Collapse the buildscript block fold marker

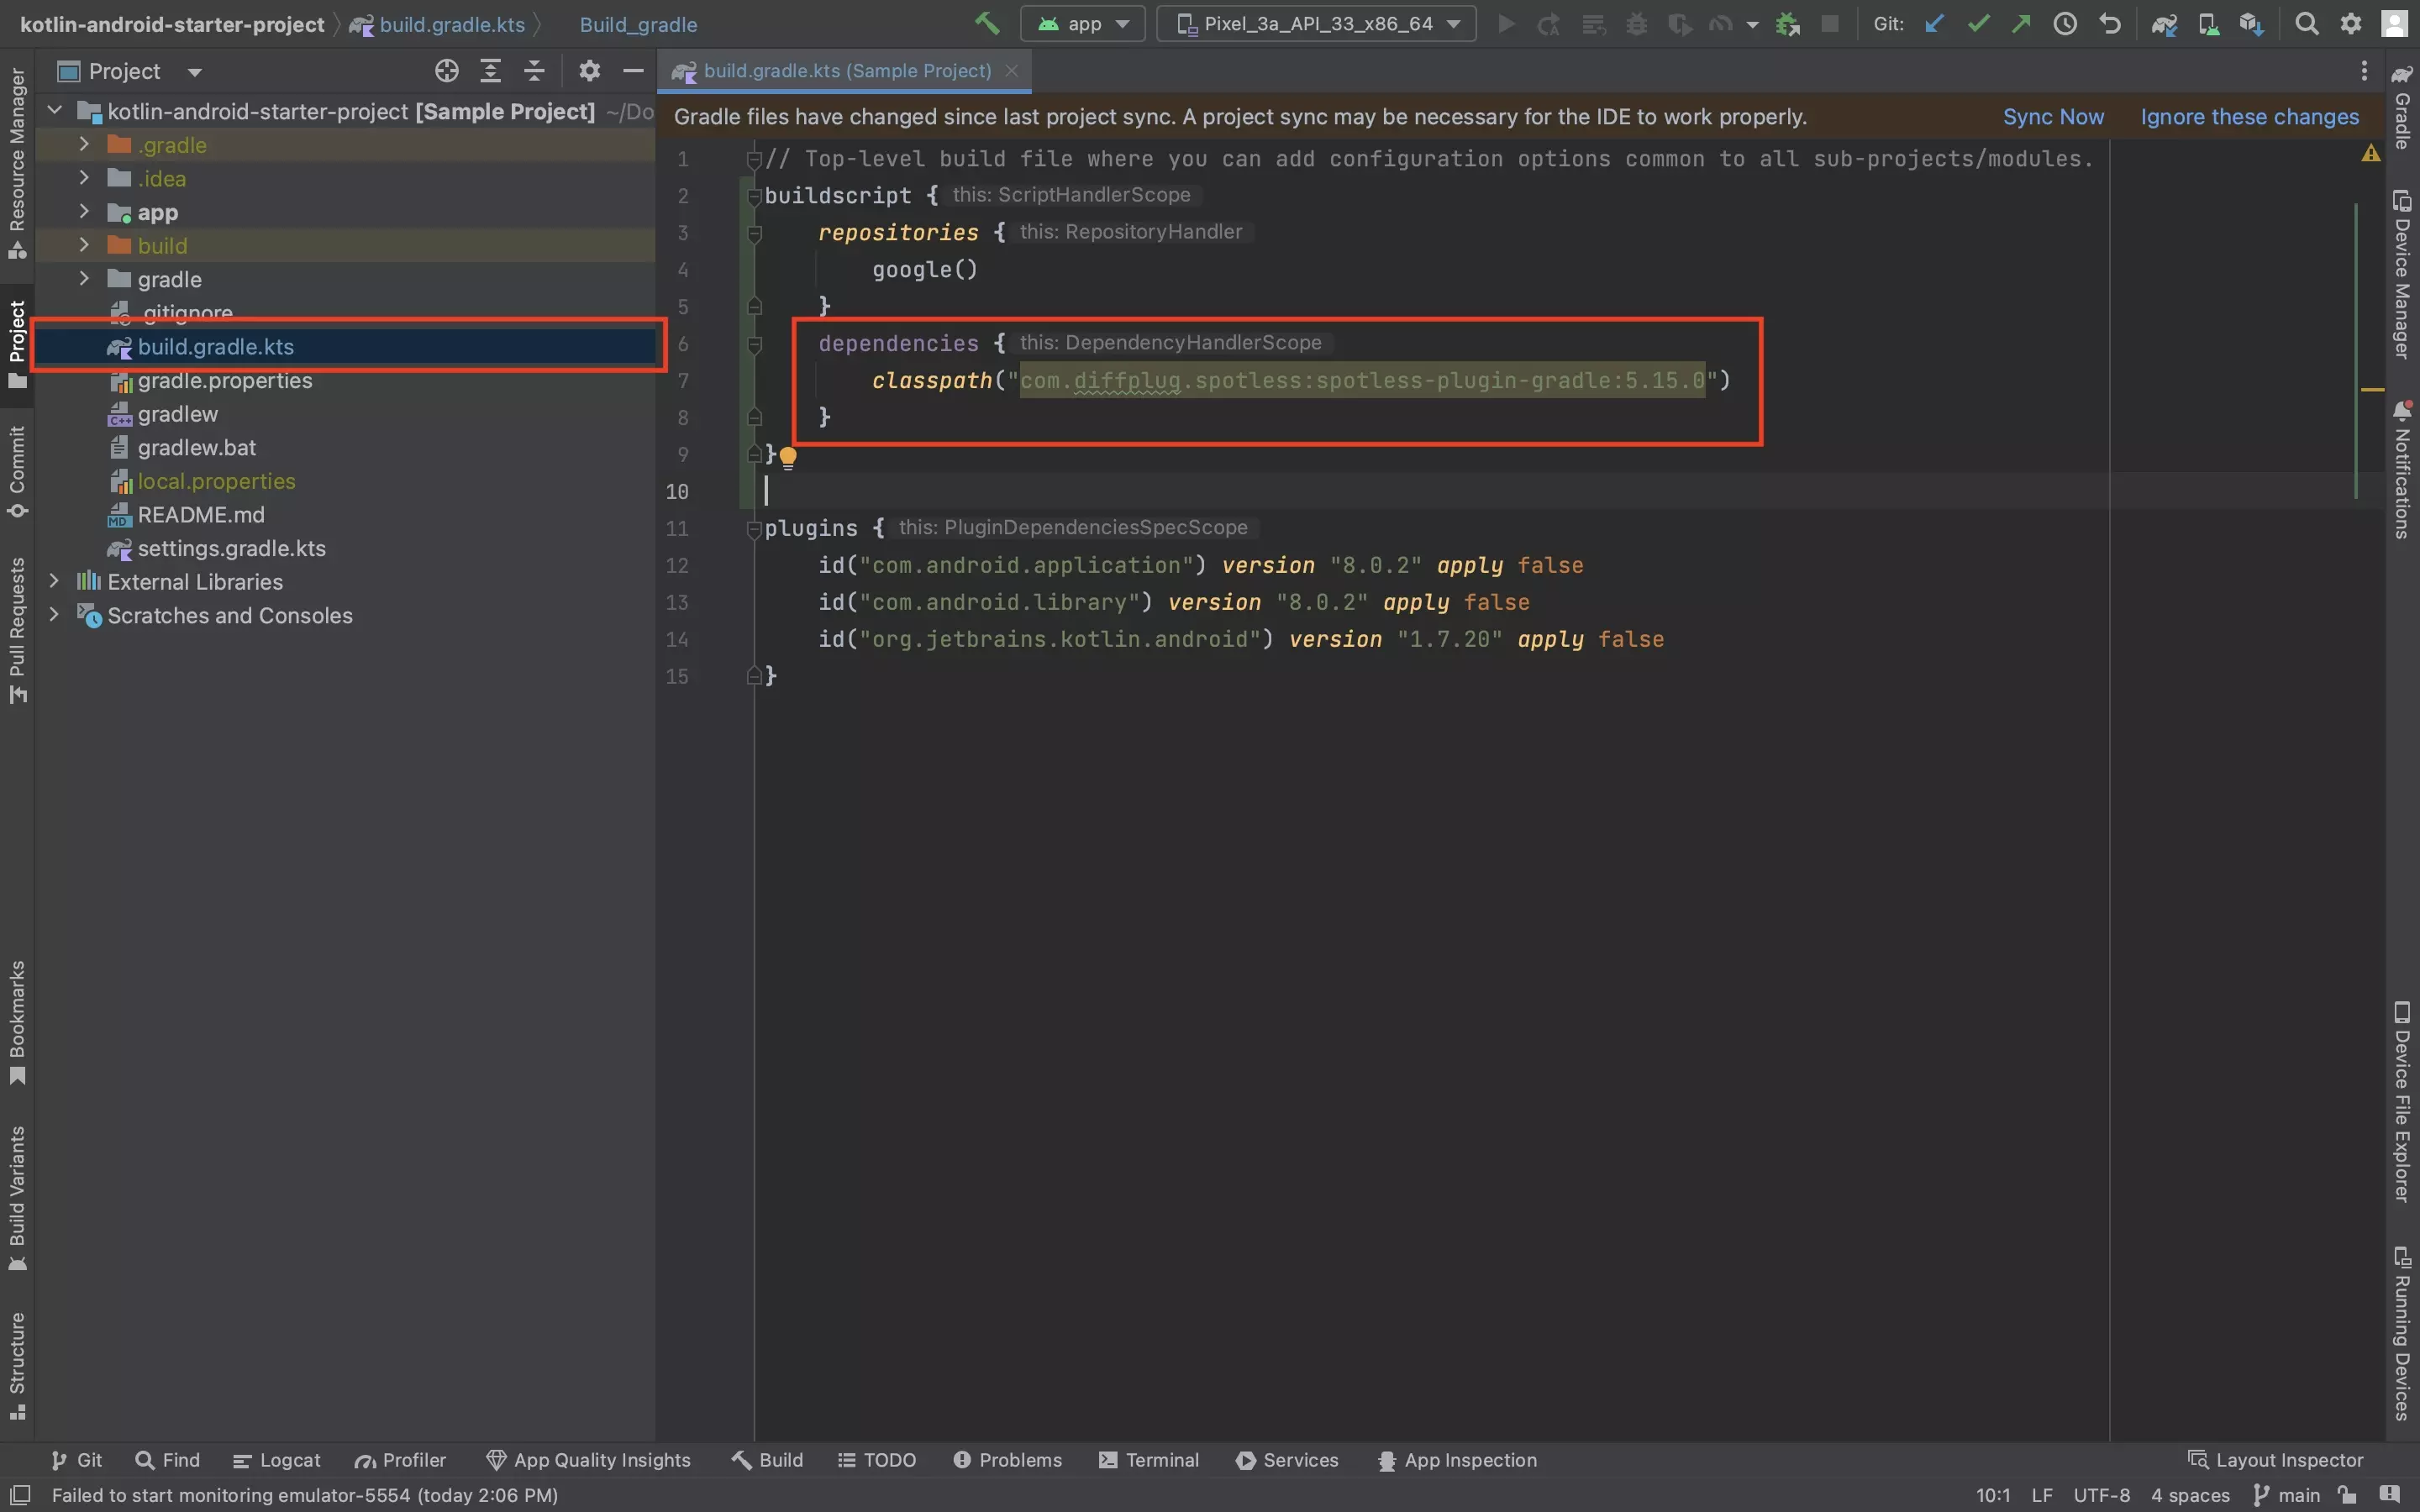(755, 196)
